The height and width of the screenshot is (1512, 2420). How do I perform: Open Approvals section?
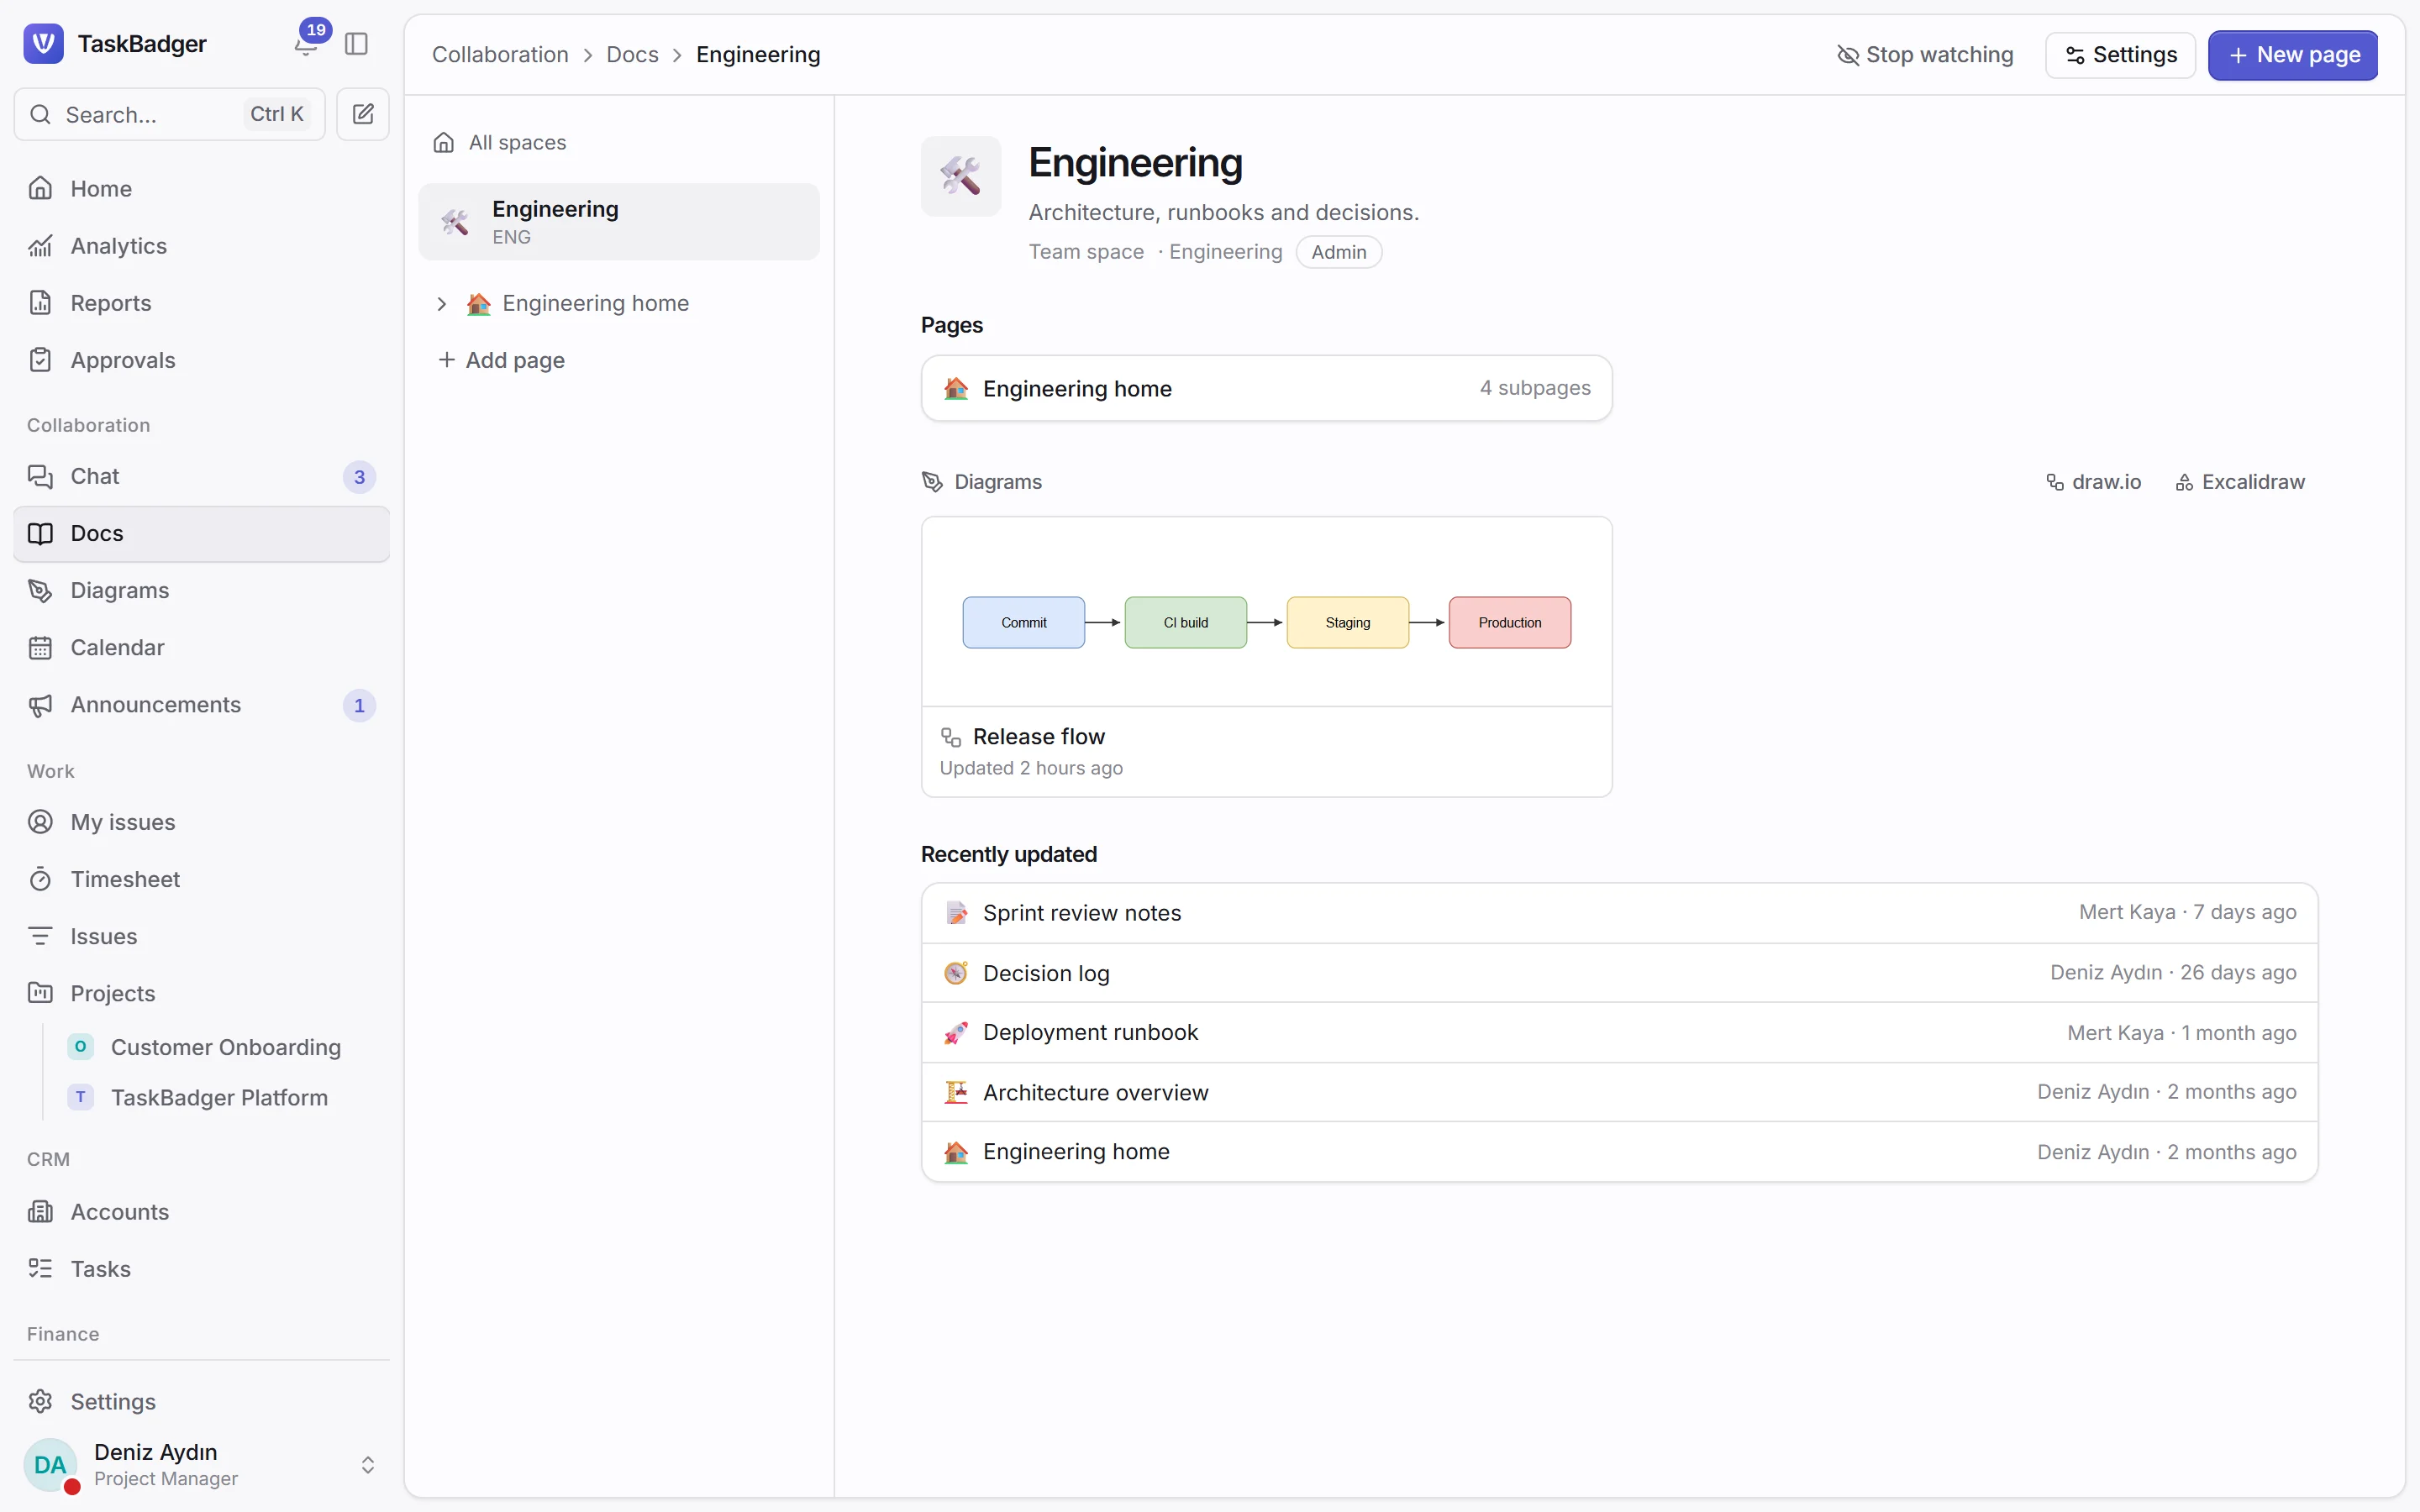(201, 359)
